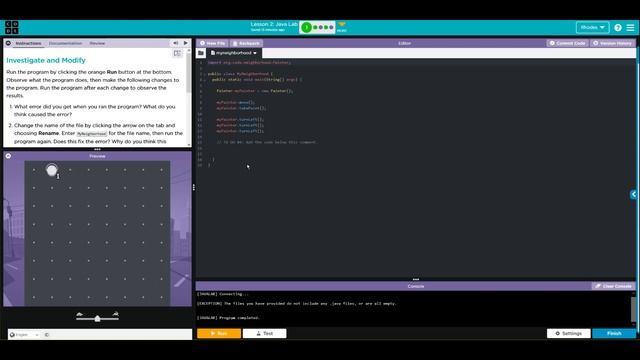Adjust the painter speed slider
640x360 pixels.
(x=97, y=318)
